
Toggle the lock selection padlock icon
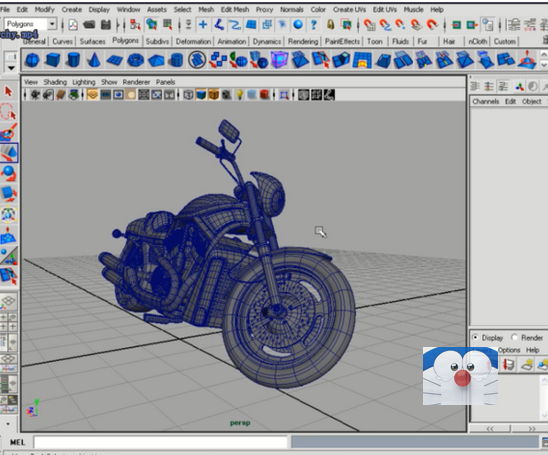coord(330,24)
